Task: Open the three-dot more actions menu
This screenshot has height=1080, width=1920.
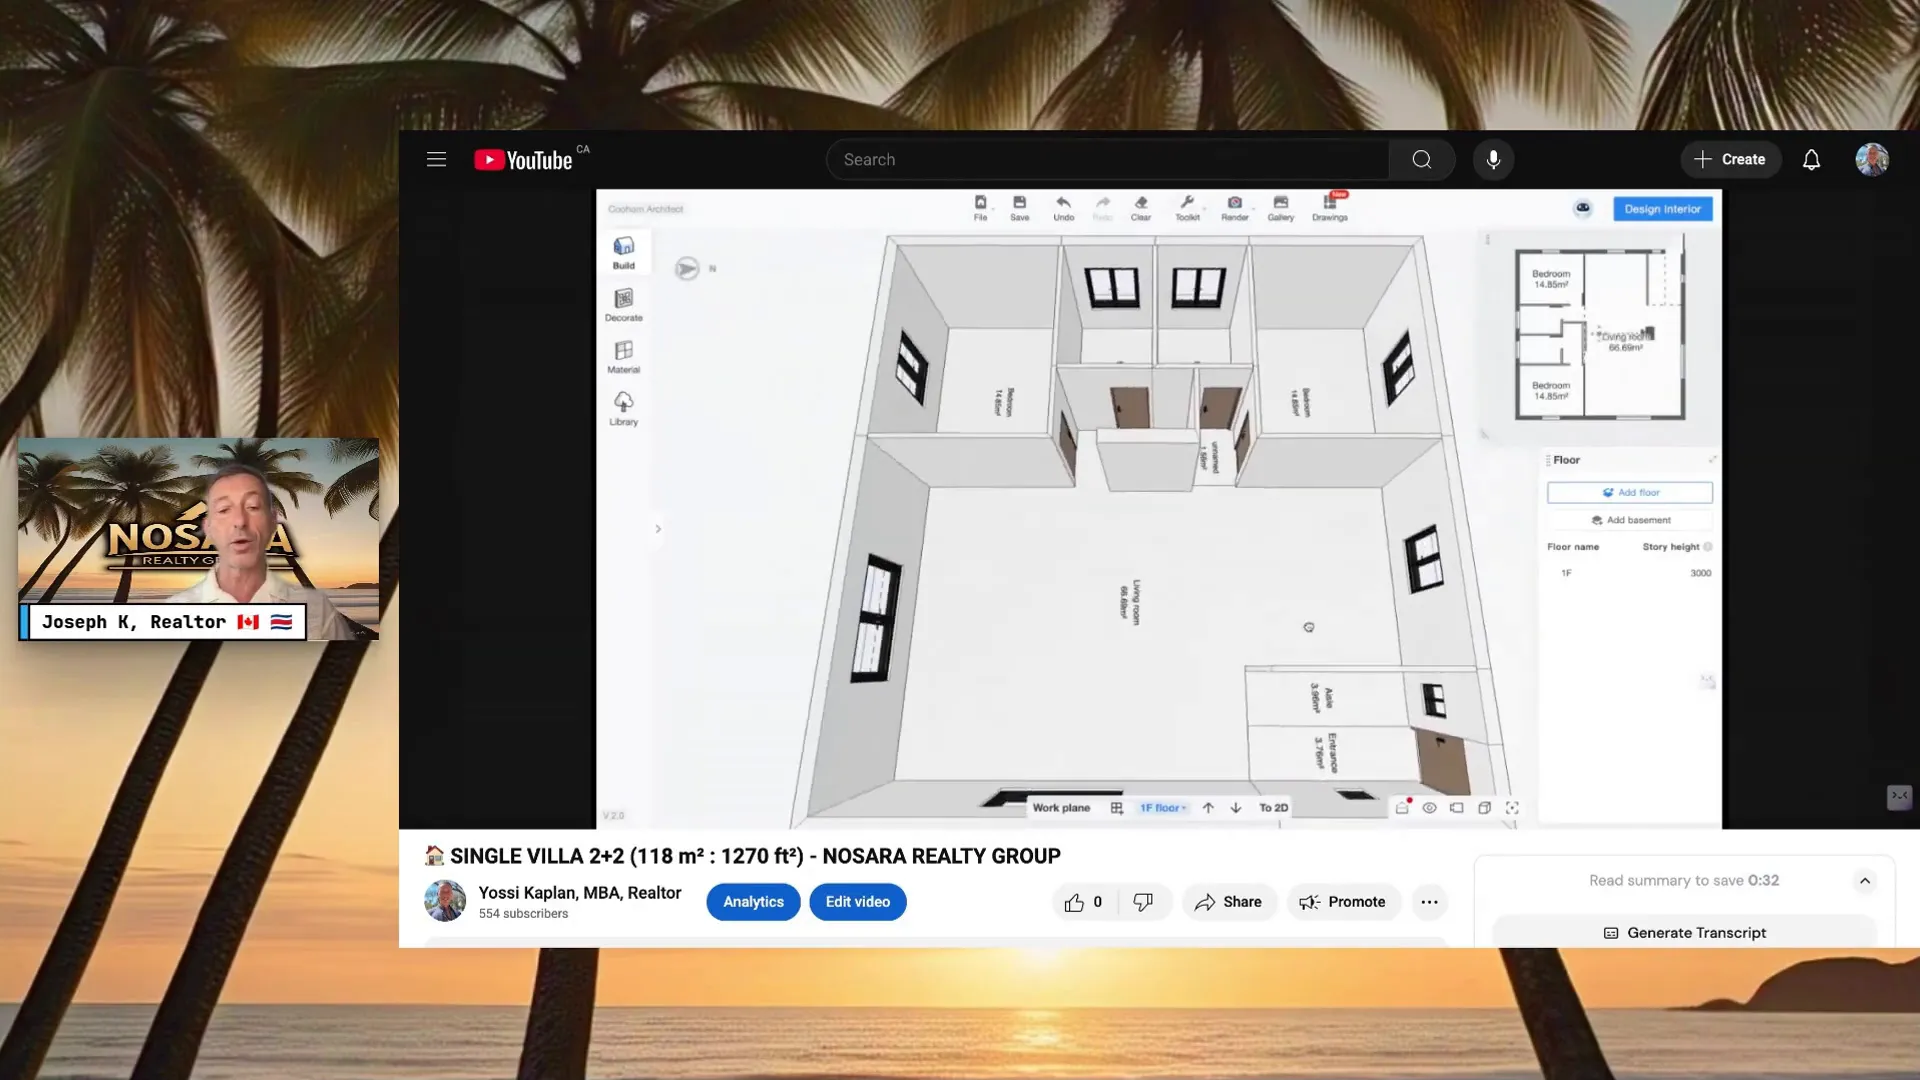Action: [x=1430, y=902]
